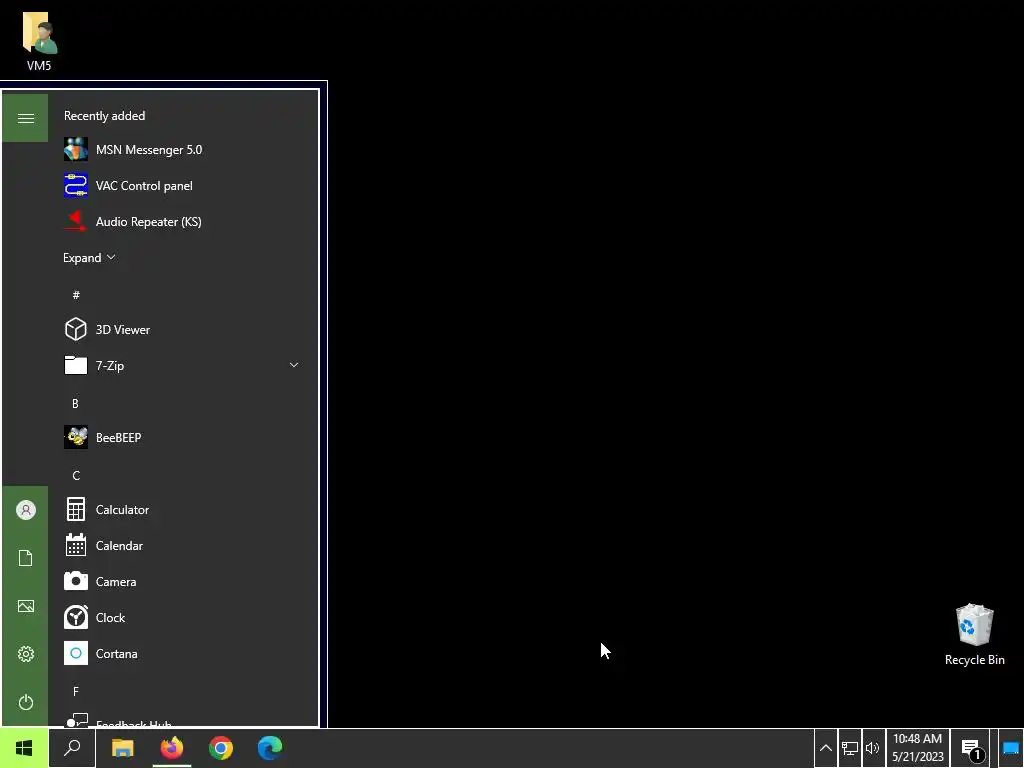Screen dimensions: 1024x768
Task: Launch Microsoft Edge from taskbar
Action: (x=270, y=748)
